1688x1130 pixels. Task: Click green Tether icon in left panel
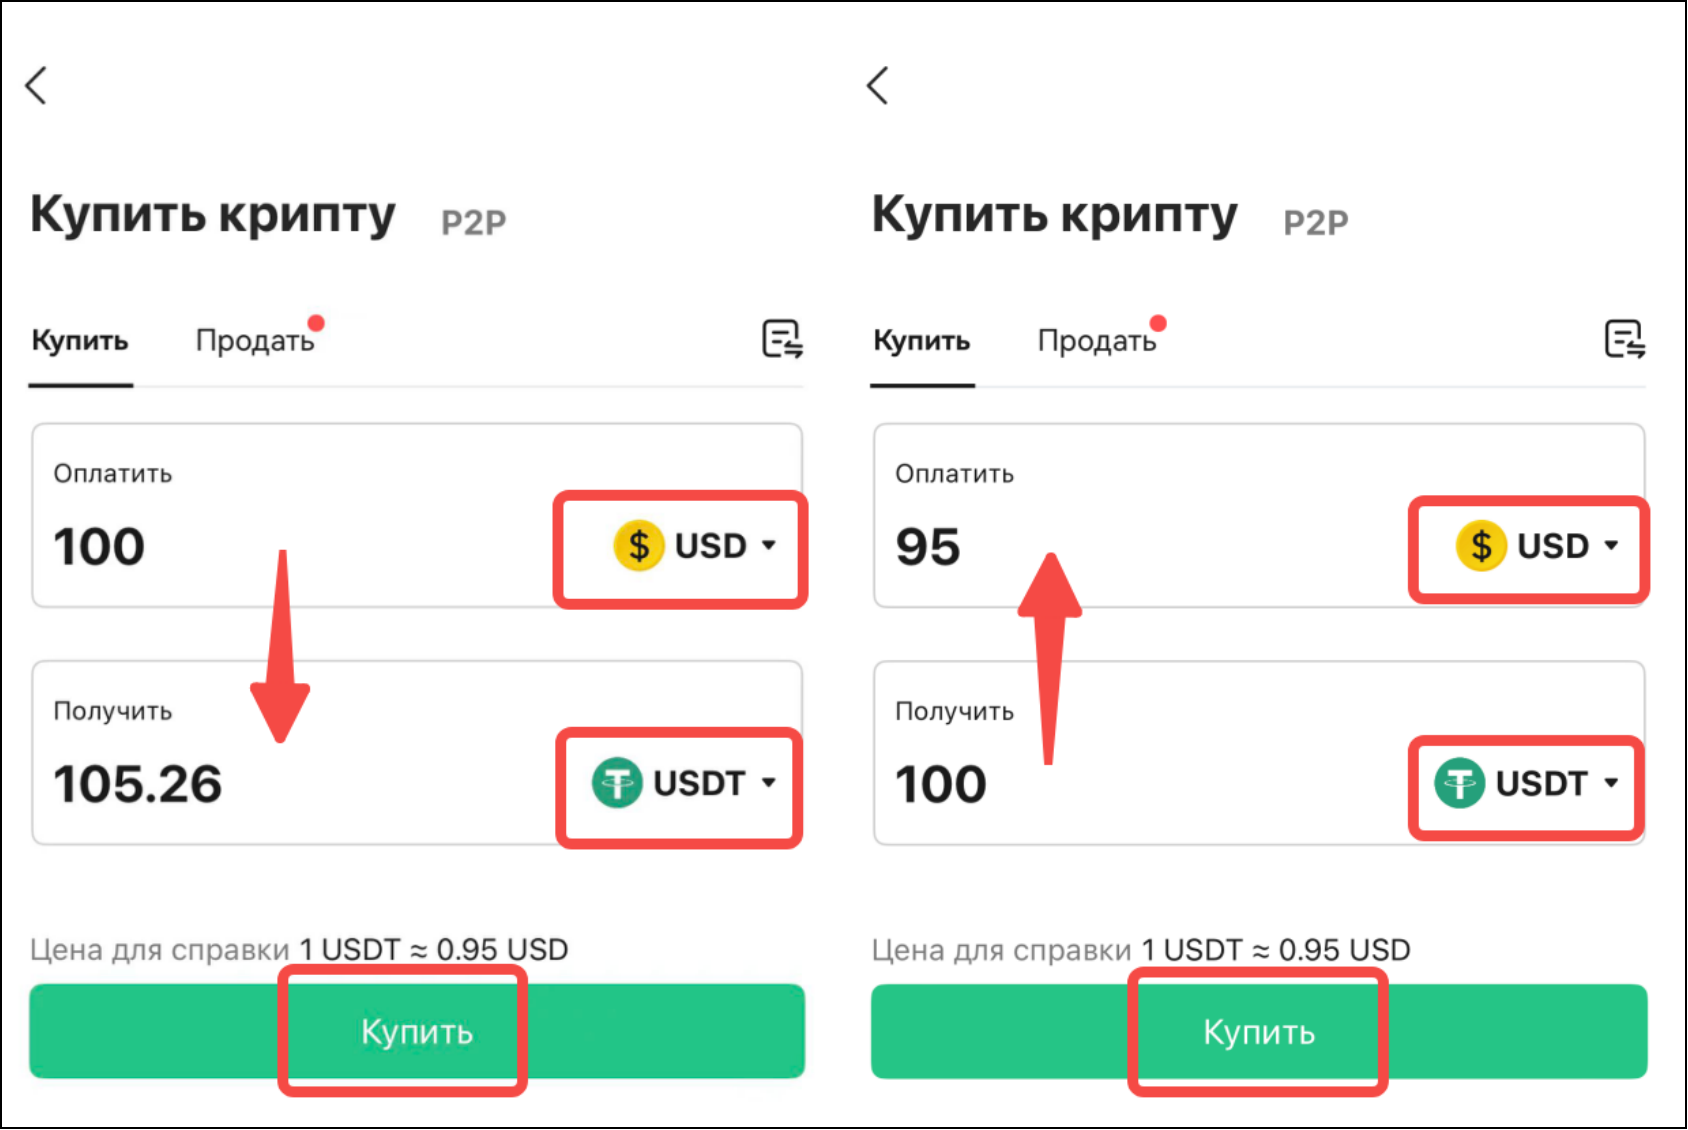617,783
